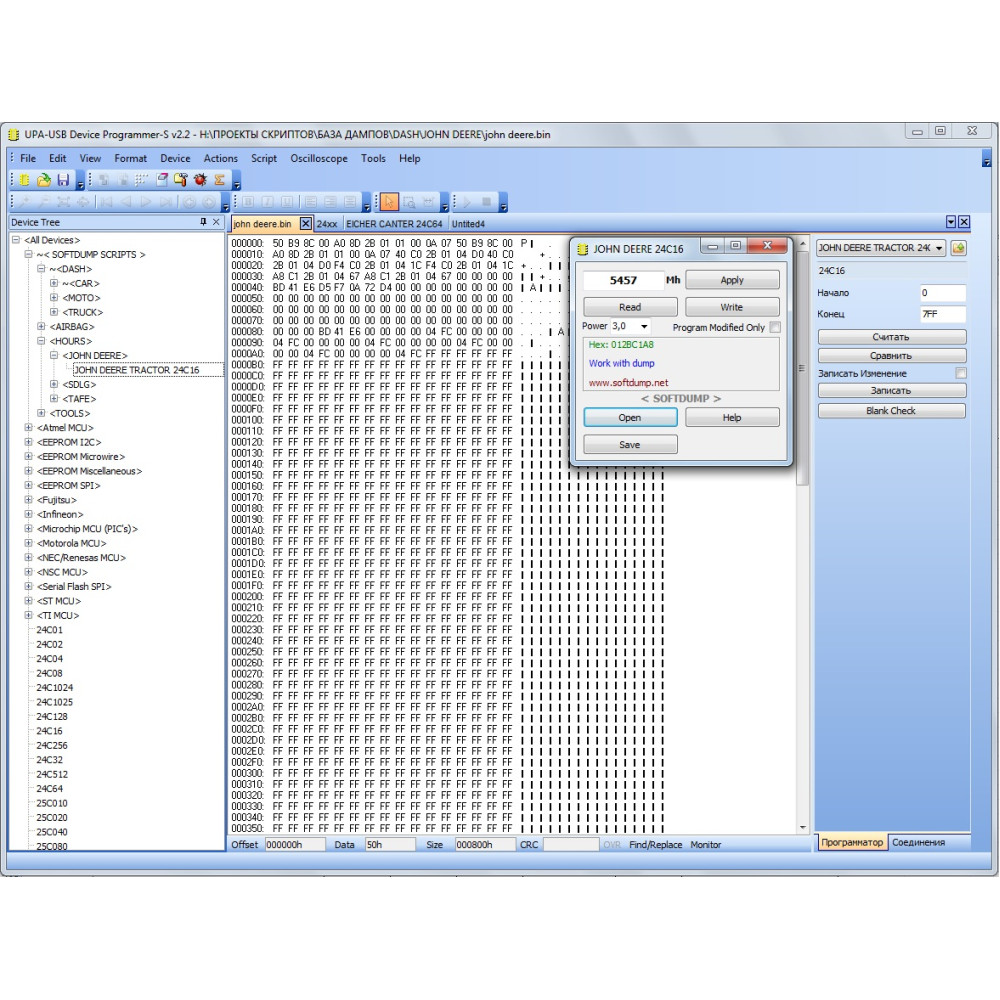Click the hammer configuration toolbar icon
Image resolution: width=1000 pixels, height=1000 pixels.
click(180, 180)
